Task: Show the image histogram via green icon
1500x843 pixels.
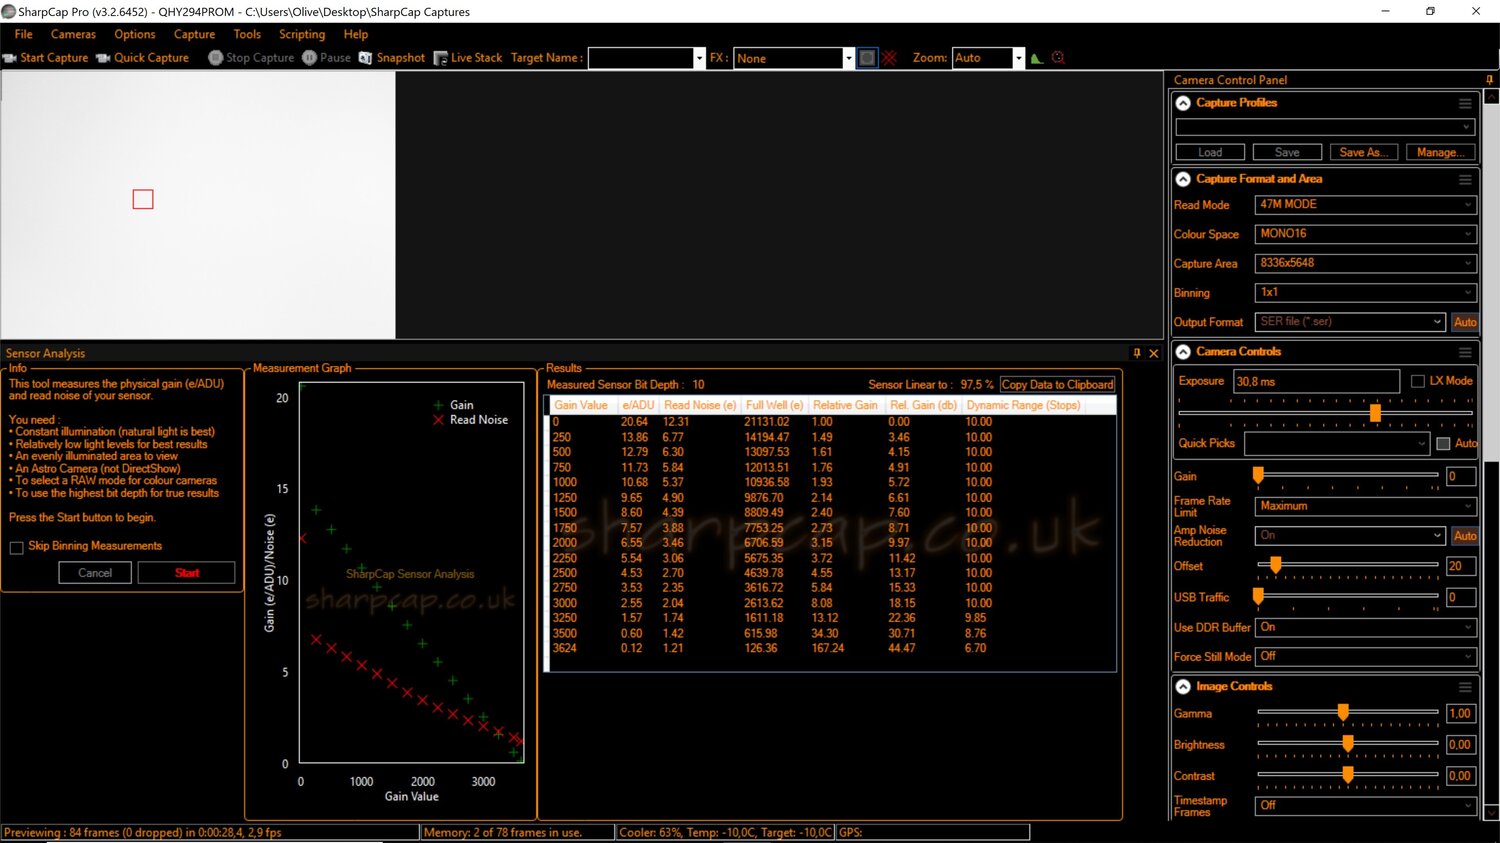Action: pos(1037,58)
